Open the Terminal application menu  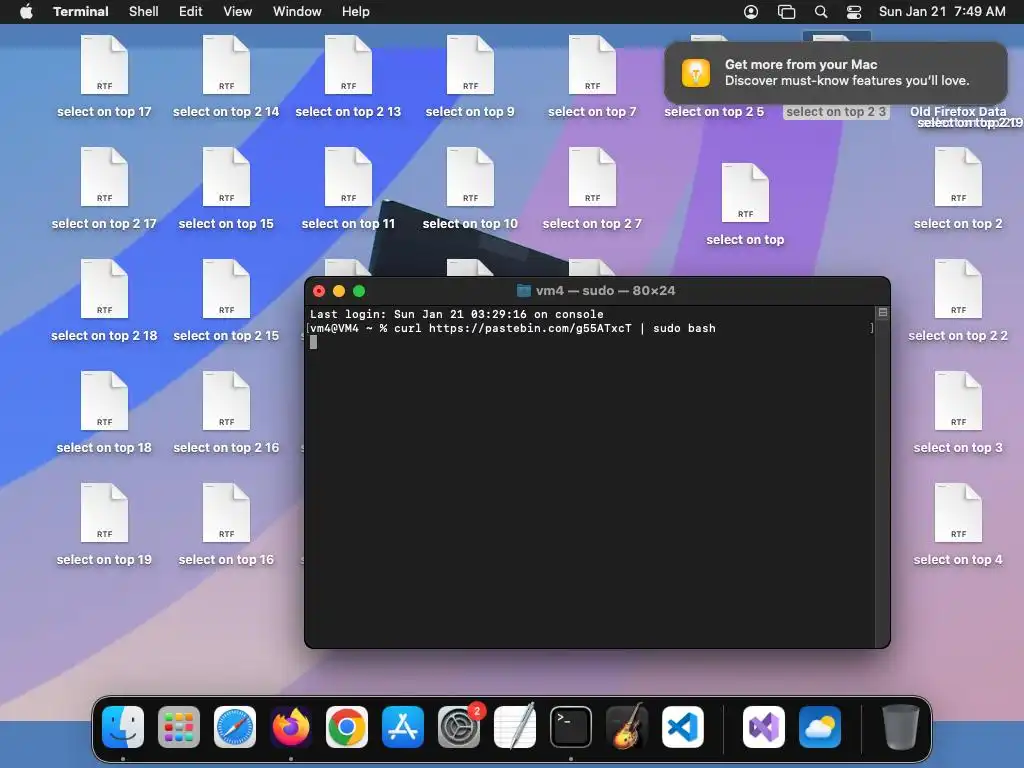point(81,12)
